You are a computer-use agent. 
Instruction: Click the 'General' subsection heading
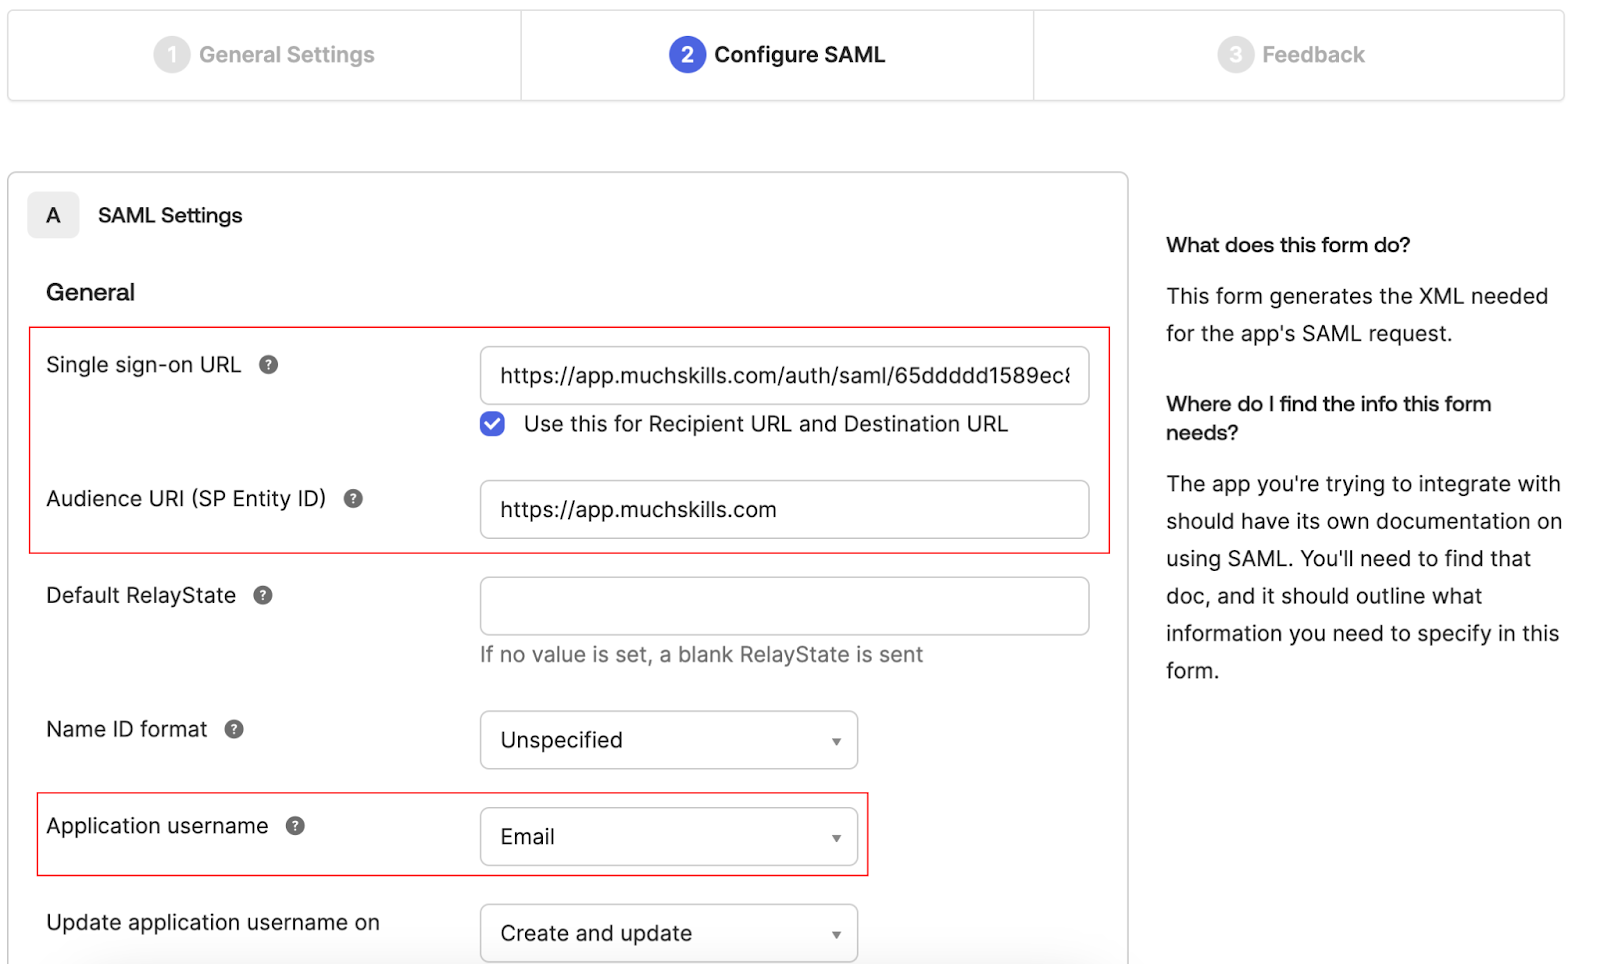90,293
